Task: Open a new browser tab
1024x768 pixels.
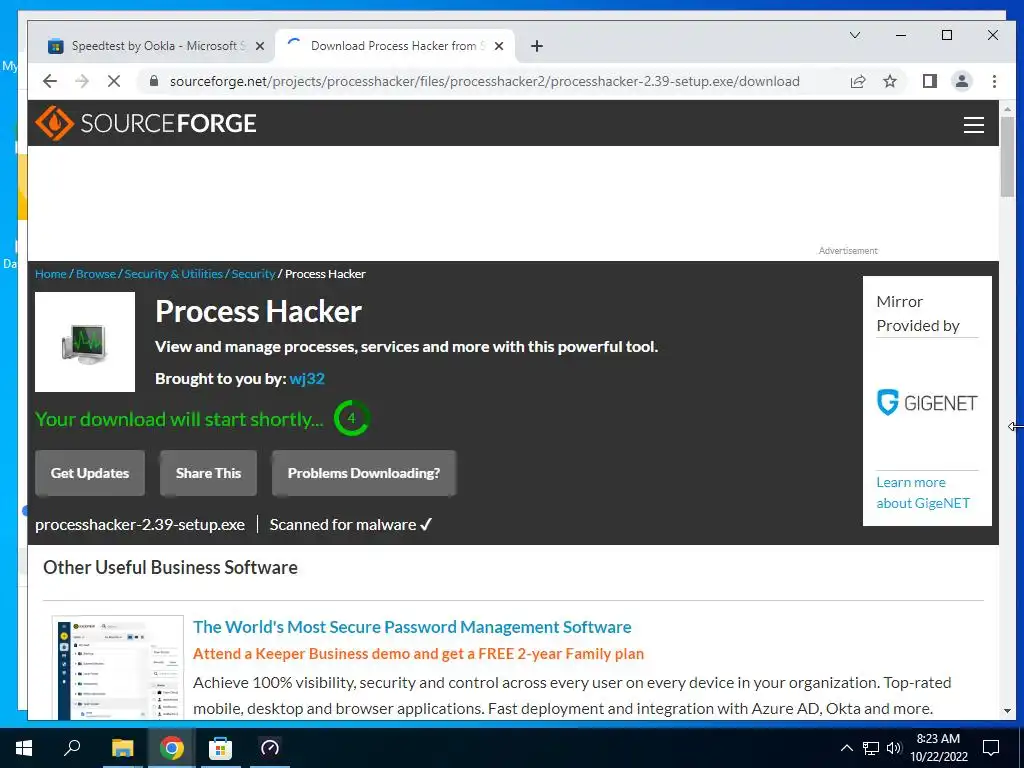Action: pos(536,46)
